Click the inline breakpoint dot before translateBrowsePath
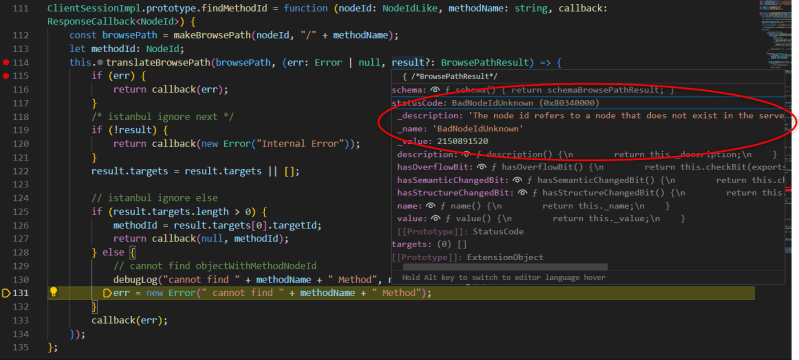799x360 pixels. (100, 63)
